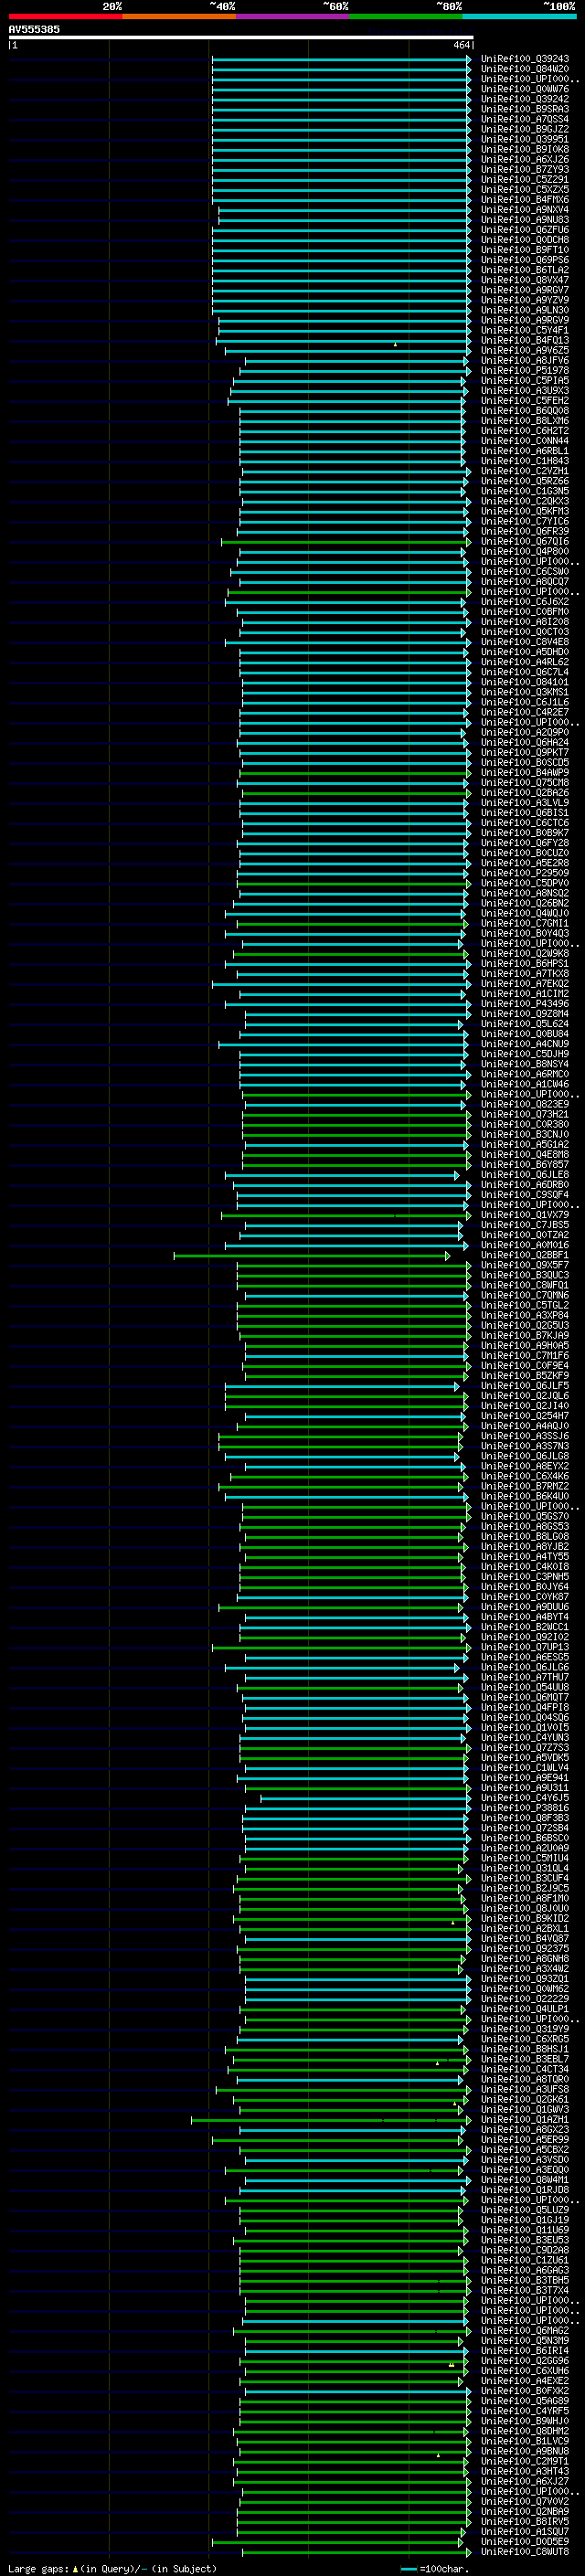Select the UniRef100_Q39951 label
The width and height of the screenshot is (585, 2576).
click(x=525, y=139)
